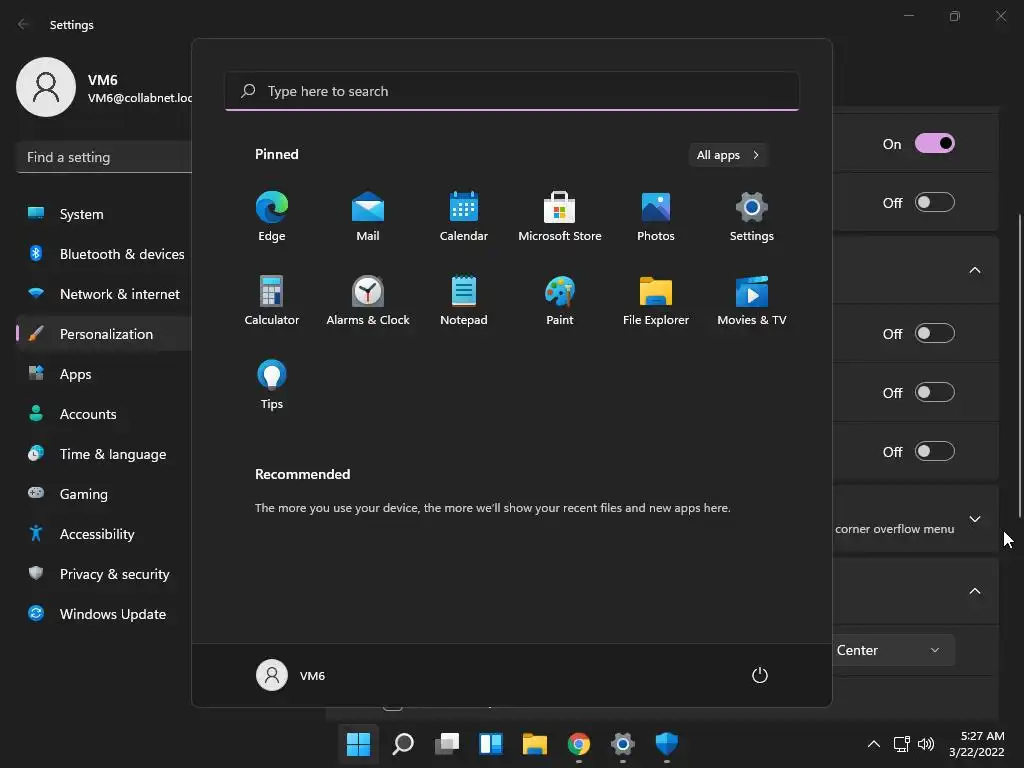Click the Start button on taskbar
Image resolution: width=1024 pixels, height=768 pixels.
click(x=359, y=744)
